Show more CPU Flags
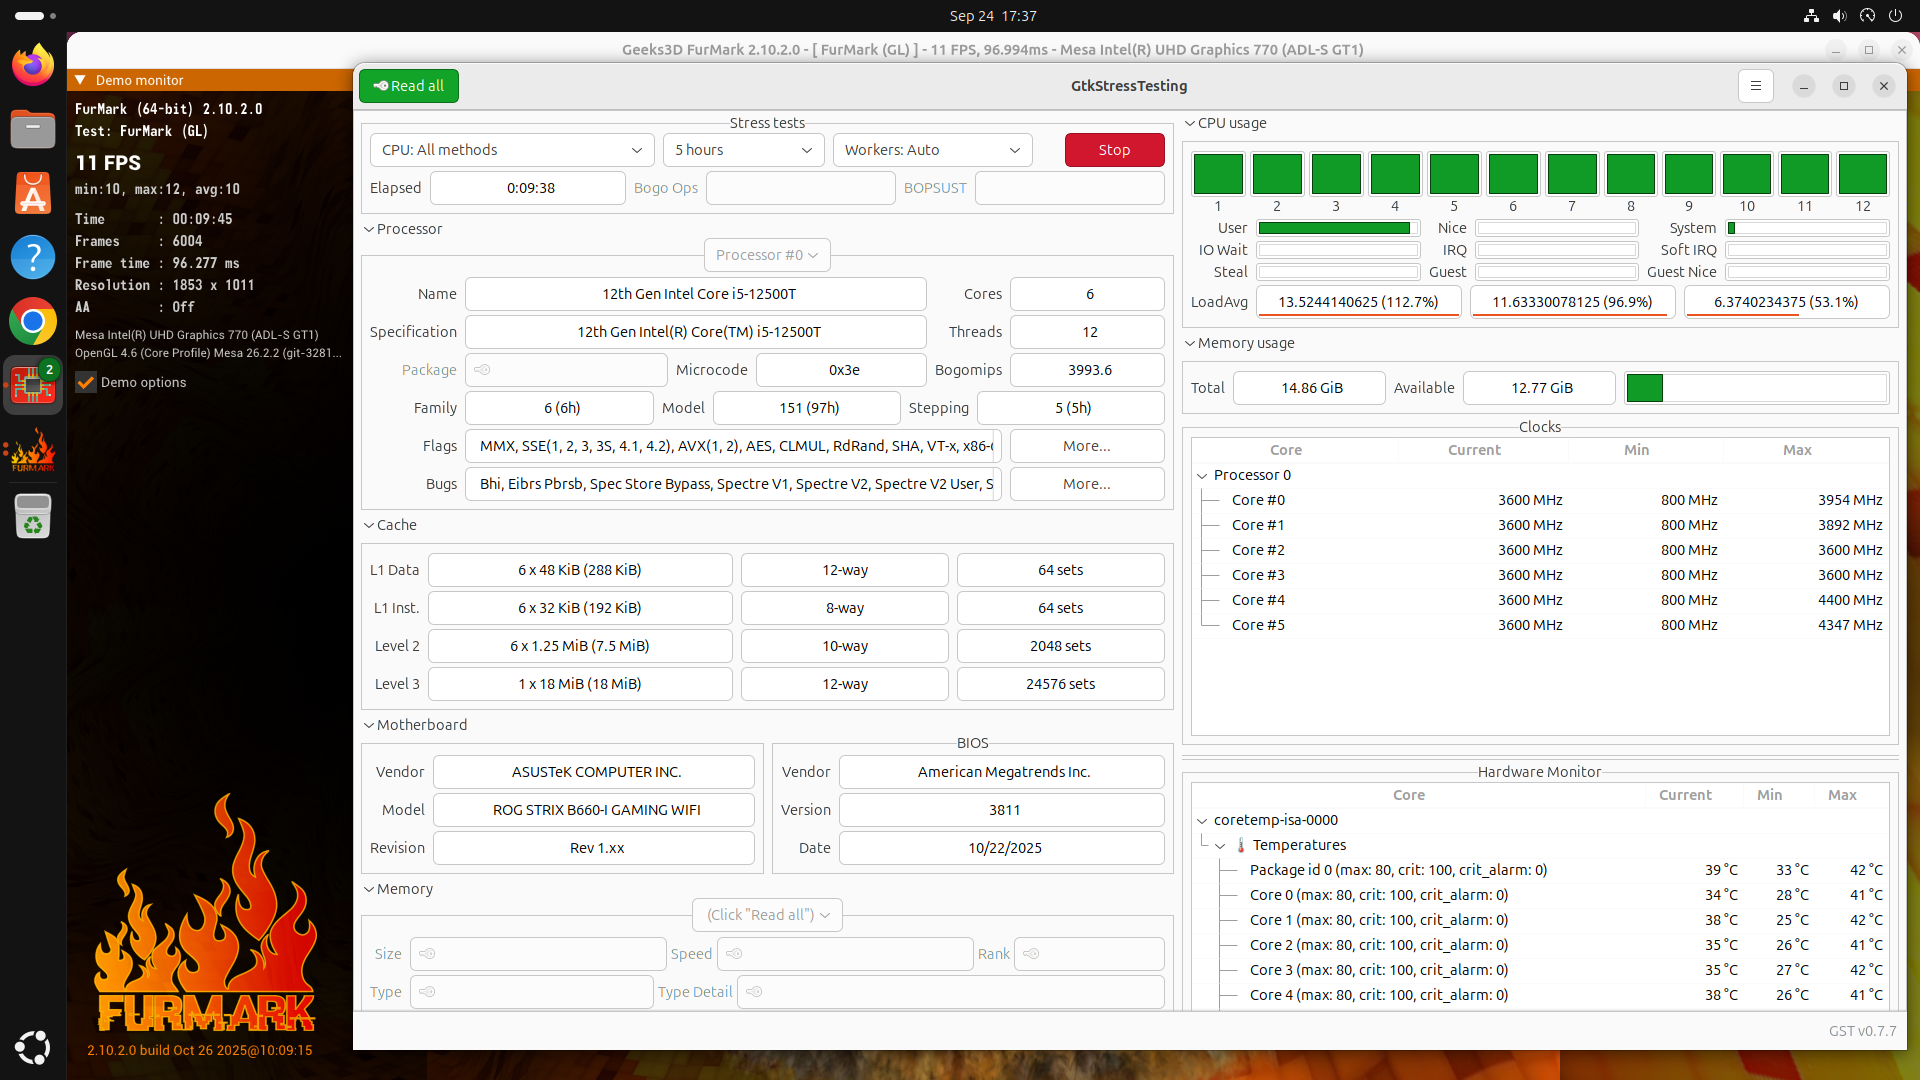This screenshot has width=1920, height=1080. pyautogui.click(x=1087, y=446)
